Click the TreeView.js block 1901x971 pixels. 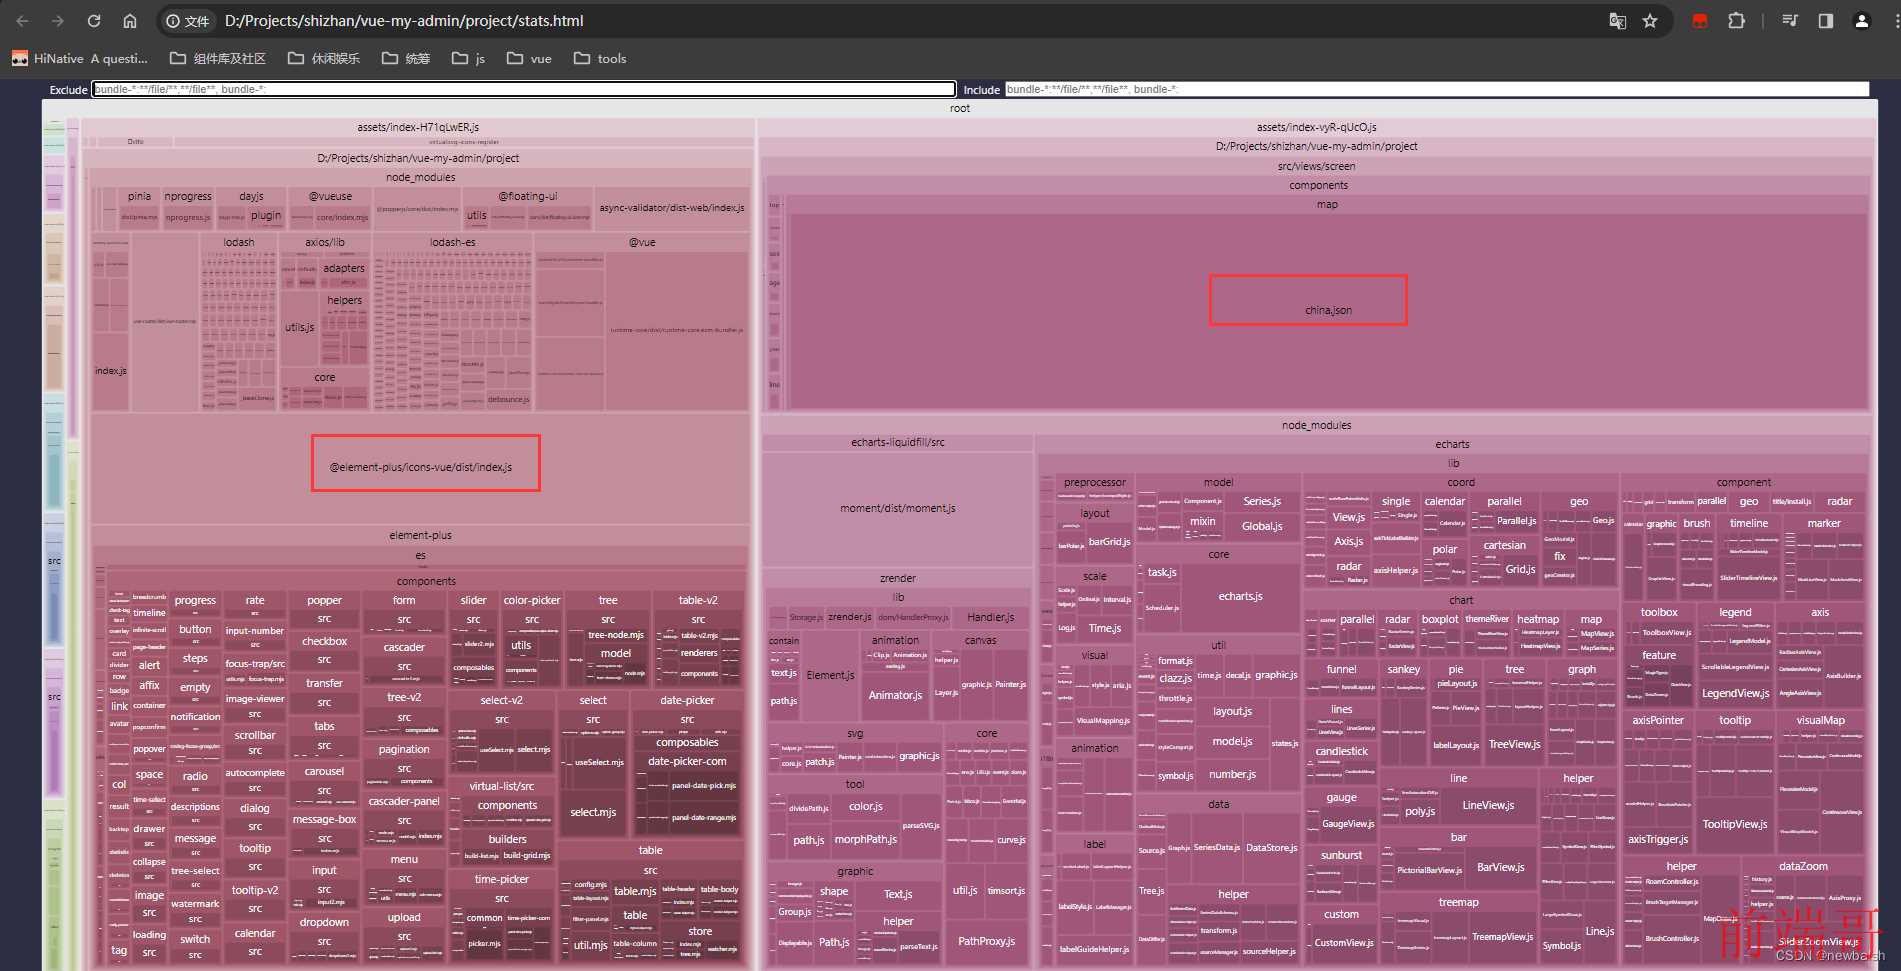[1514, 744]
